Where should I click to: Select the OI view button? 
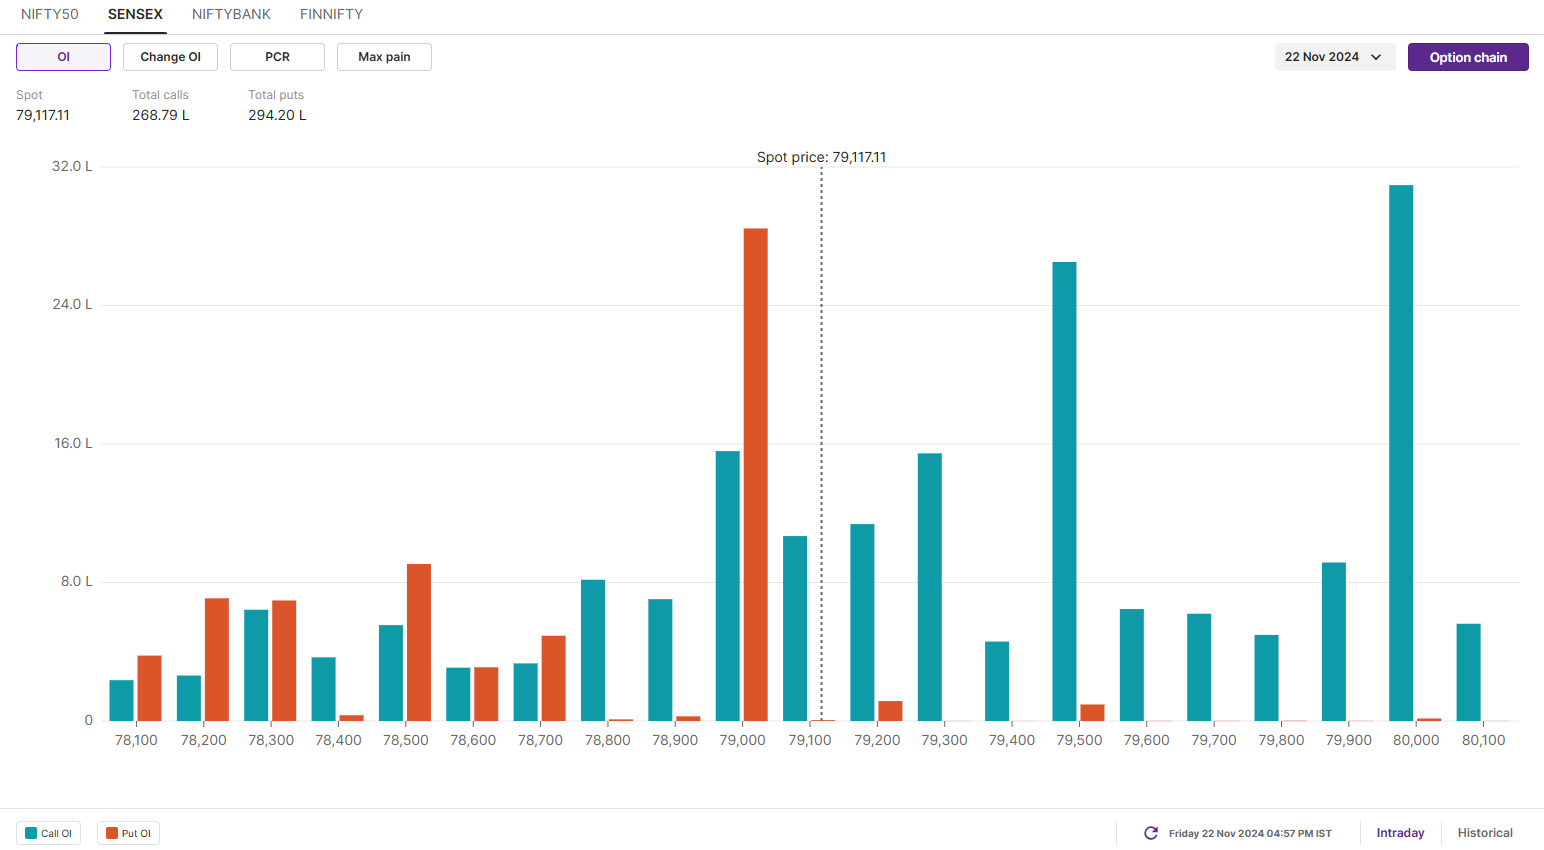coord(63,57)
